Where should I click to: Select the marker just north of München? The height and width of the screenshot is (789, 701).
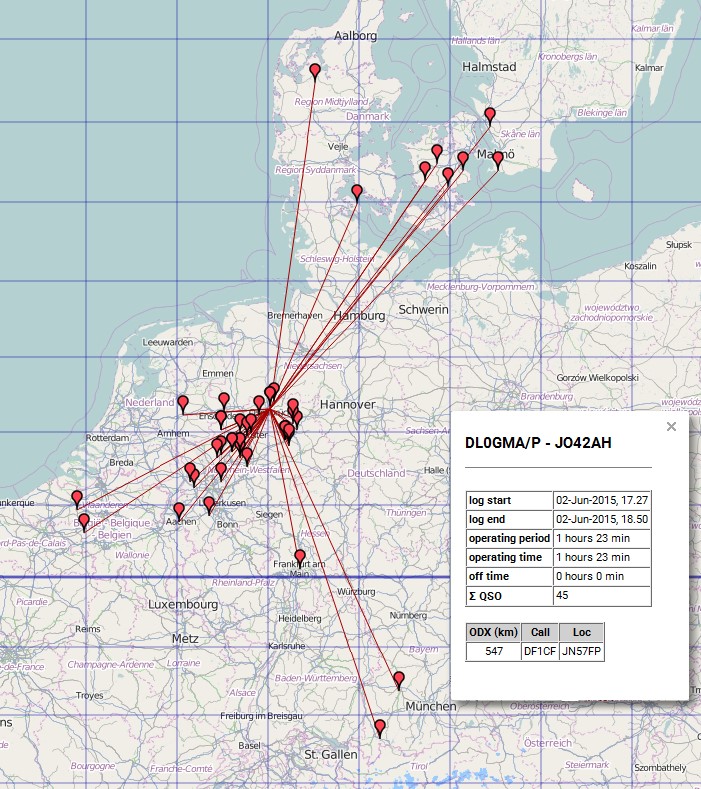coord(399,680)
